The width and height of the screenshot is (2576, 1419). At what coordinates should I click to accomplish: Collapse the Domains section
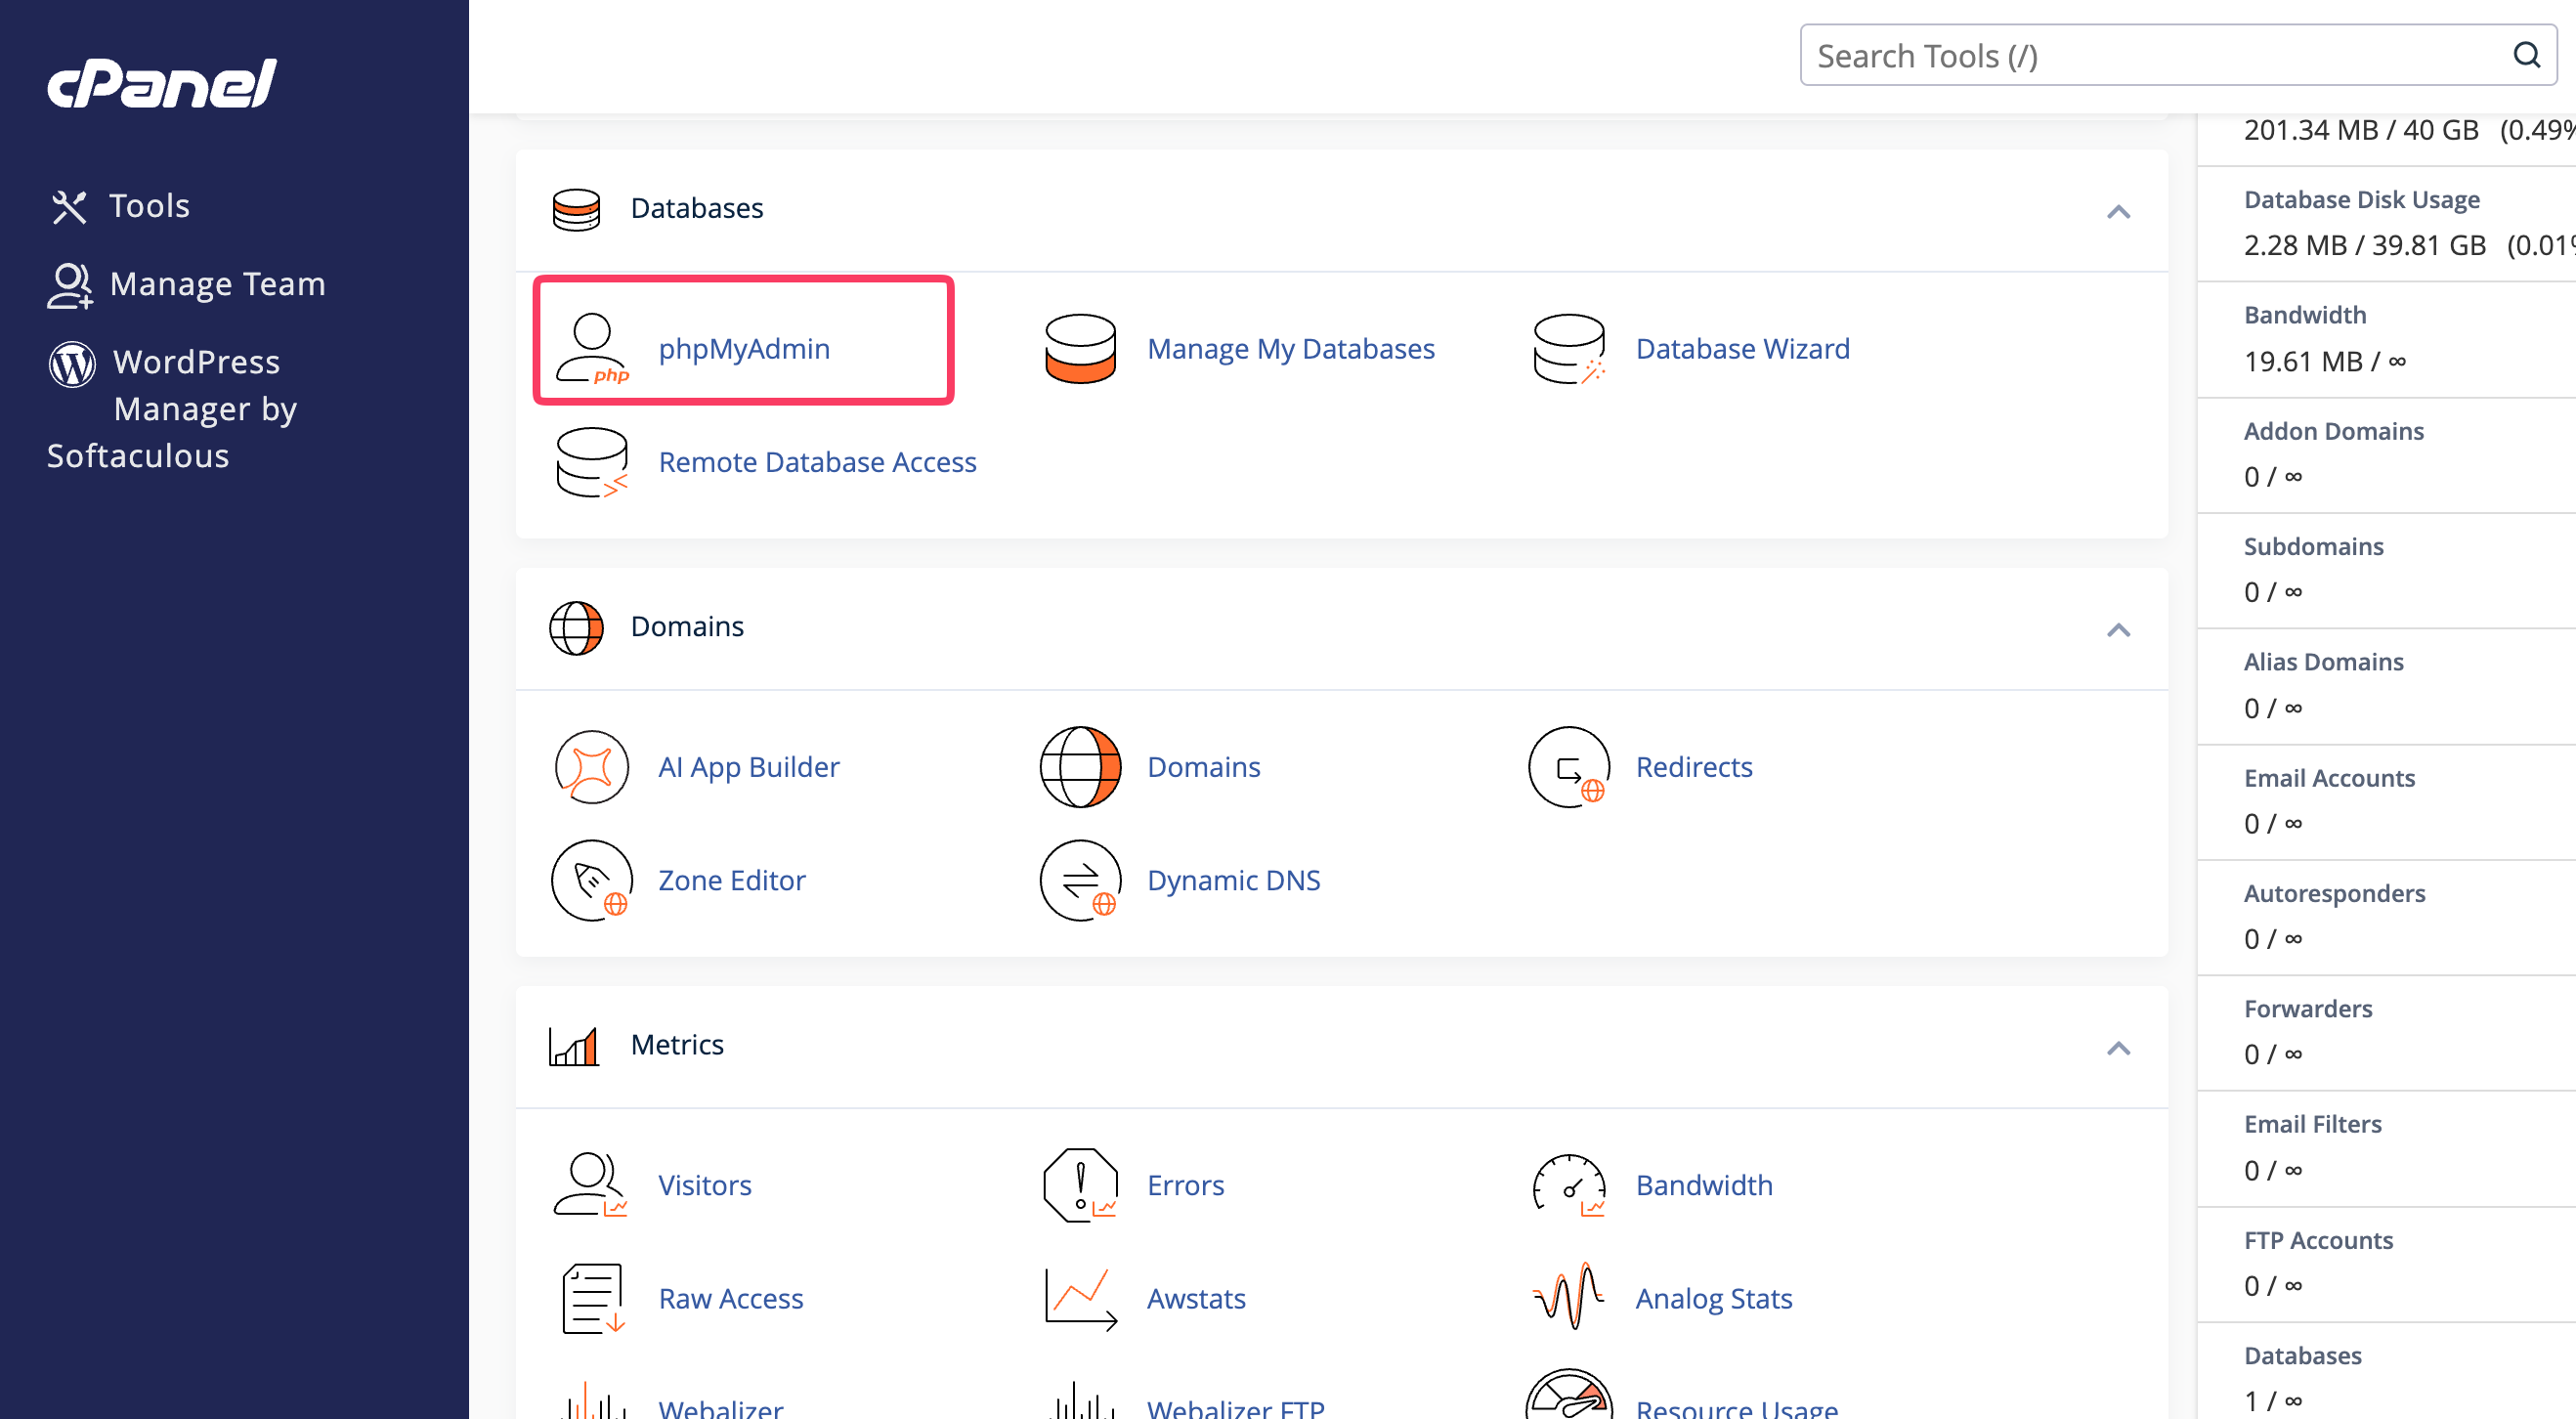2118,629
